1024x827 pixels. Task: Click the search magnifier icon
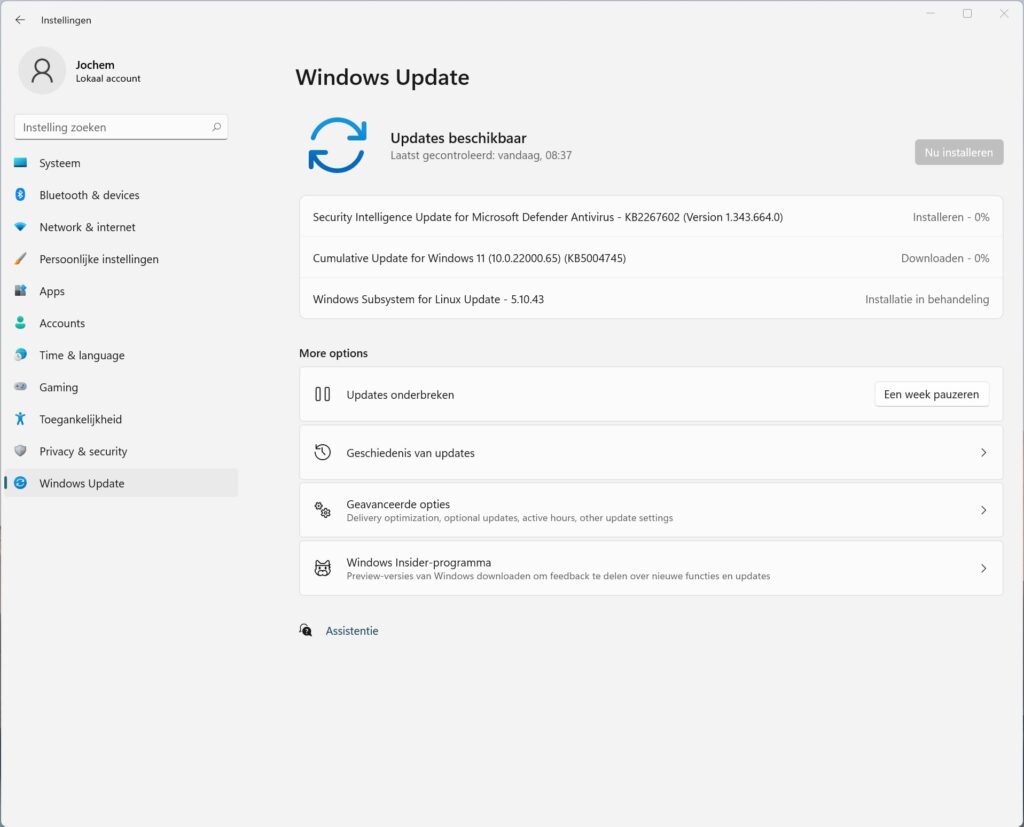[216, 127]
